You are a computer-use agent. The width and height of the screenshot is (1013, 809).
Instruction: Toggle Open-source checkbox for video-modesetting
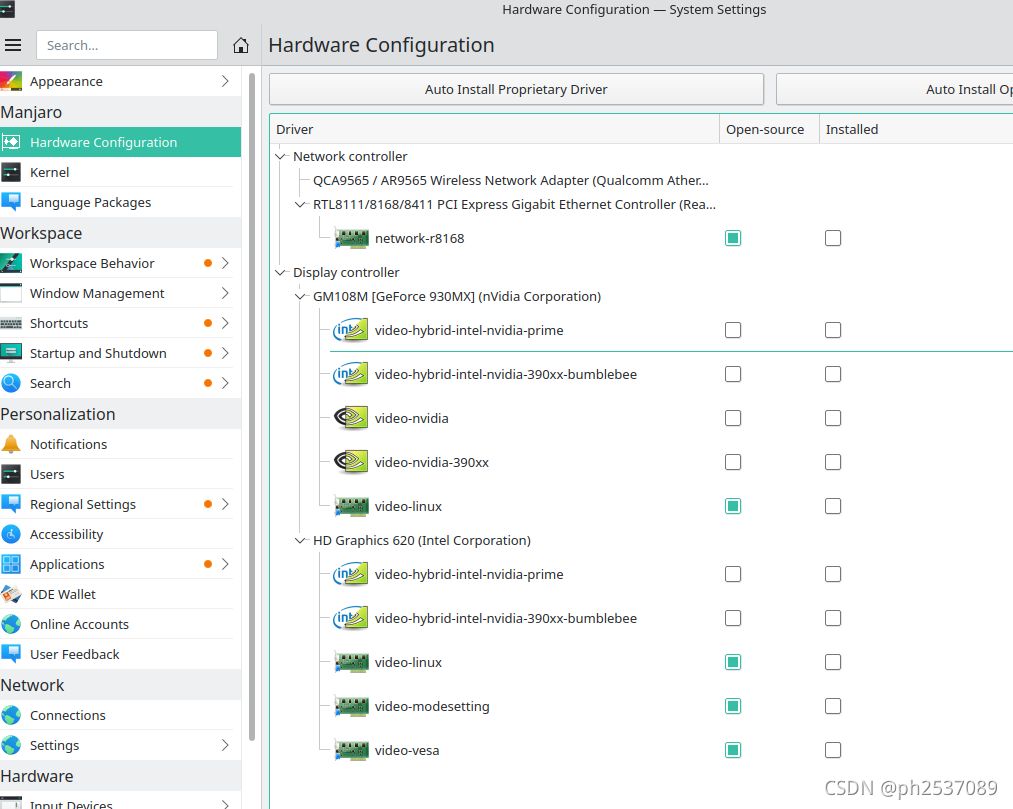(733, 706)
